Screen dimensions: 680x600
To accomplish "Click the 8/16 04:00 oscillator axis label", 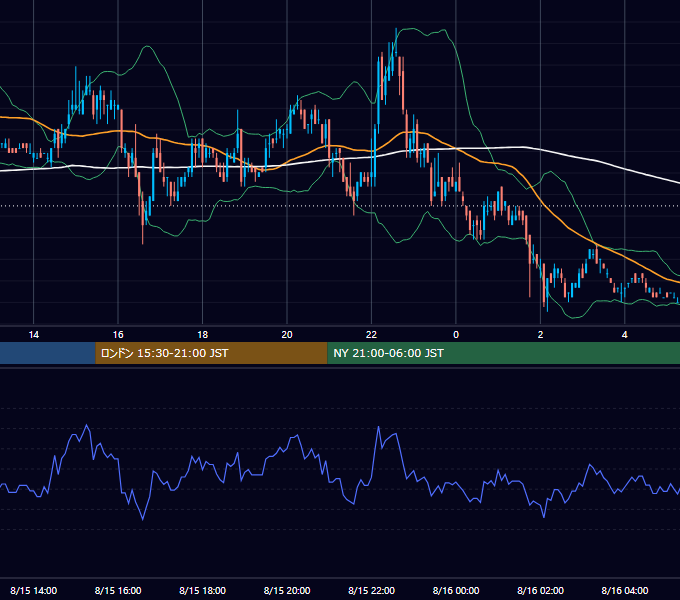I will (x=624, y=590).
